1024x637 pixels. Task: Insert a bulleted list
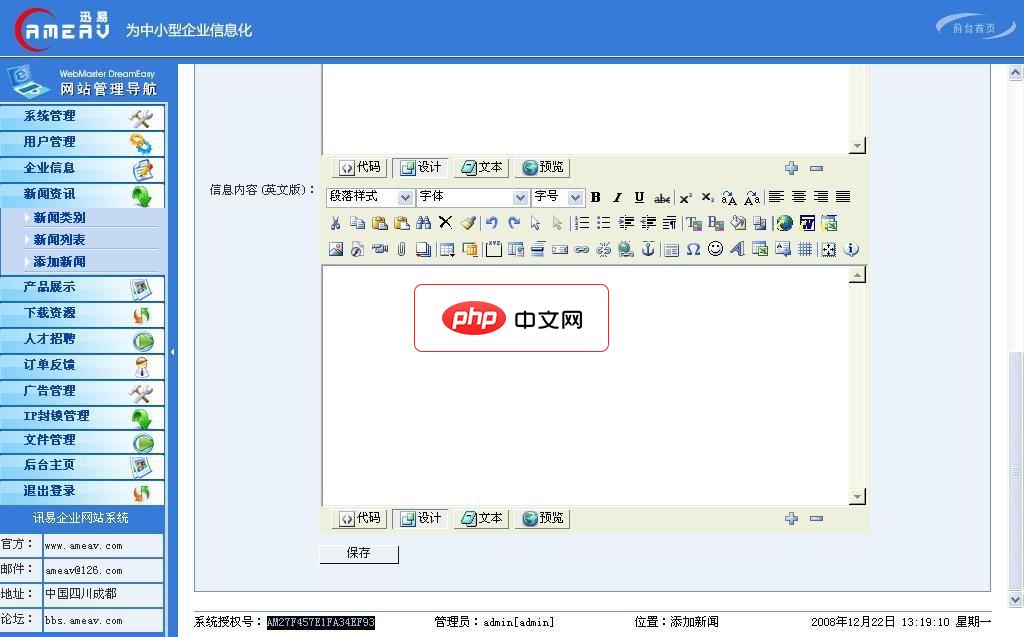pos(603,223)
